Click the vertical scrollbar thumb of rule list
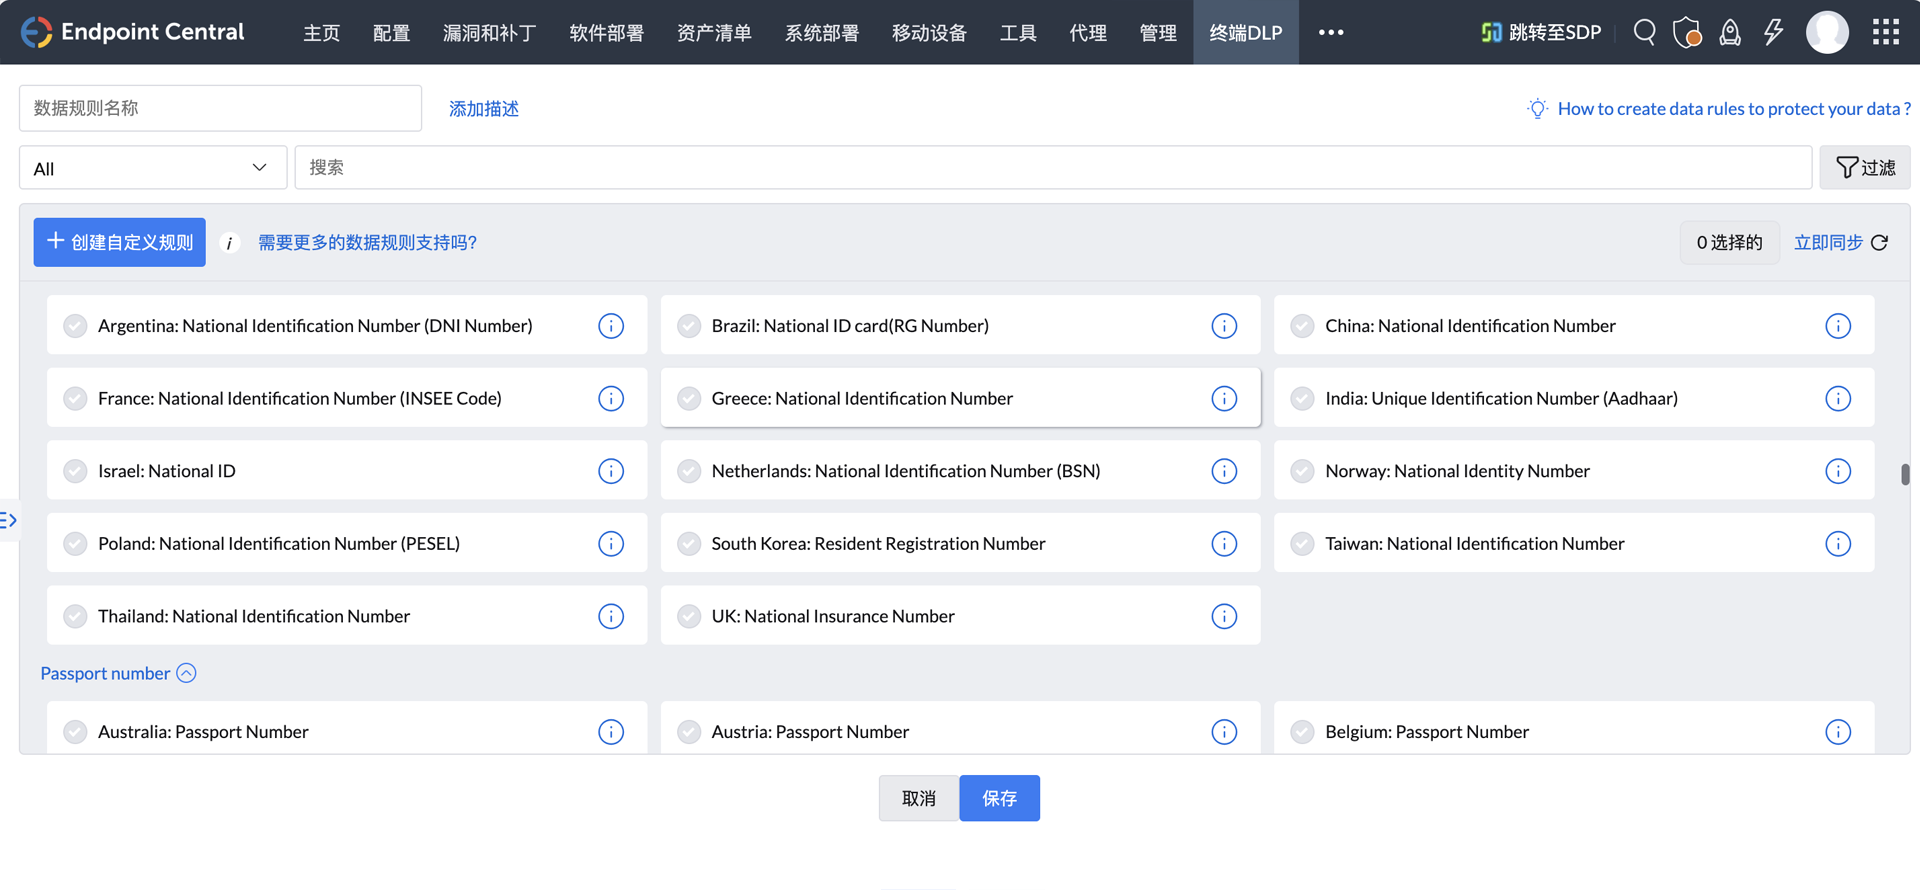 [x=1904, y=474]
